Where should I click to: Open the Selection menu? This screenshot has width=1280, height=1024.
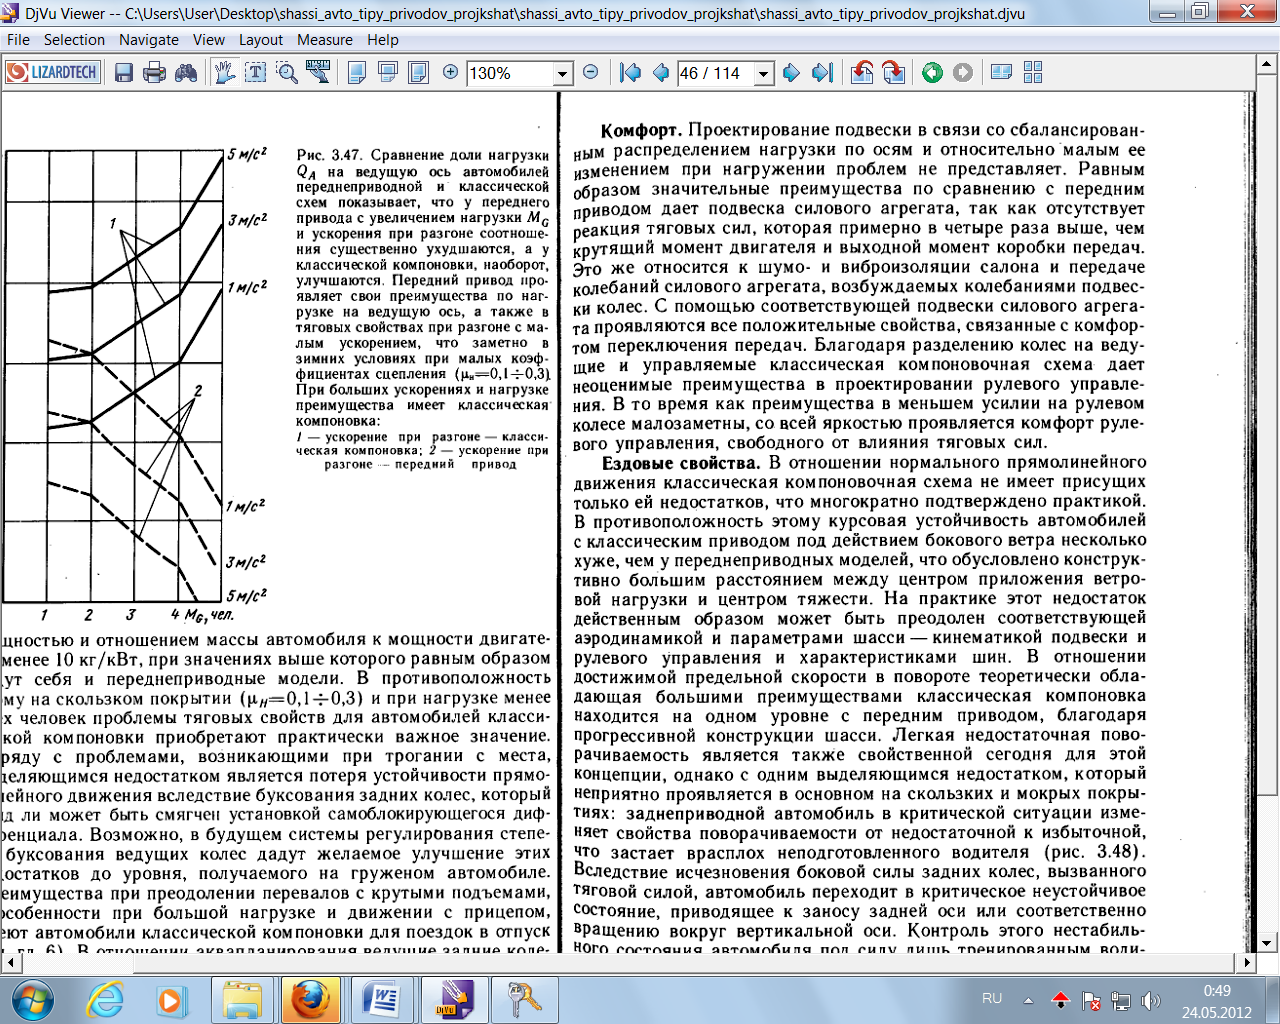[x=74, y=40]
